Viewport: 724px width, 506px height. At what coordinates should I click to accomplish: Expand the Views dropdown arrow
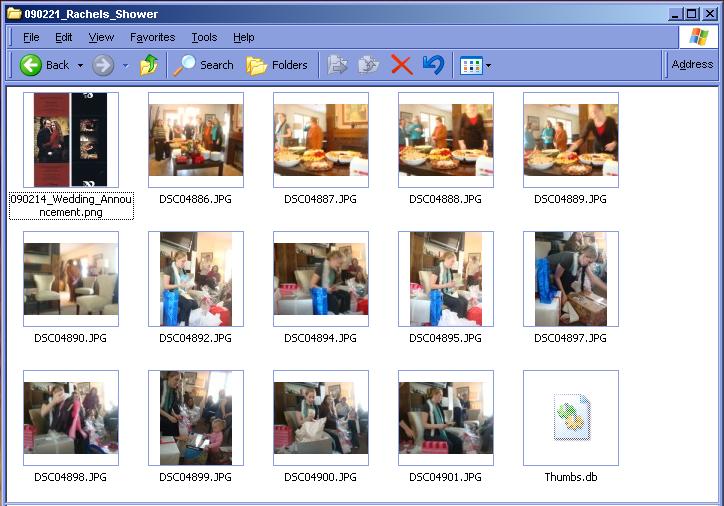point(488,66)
